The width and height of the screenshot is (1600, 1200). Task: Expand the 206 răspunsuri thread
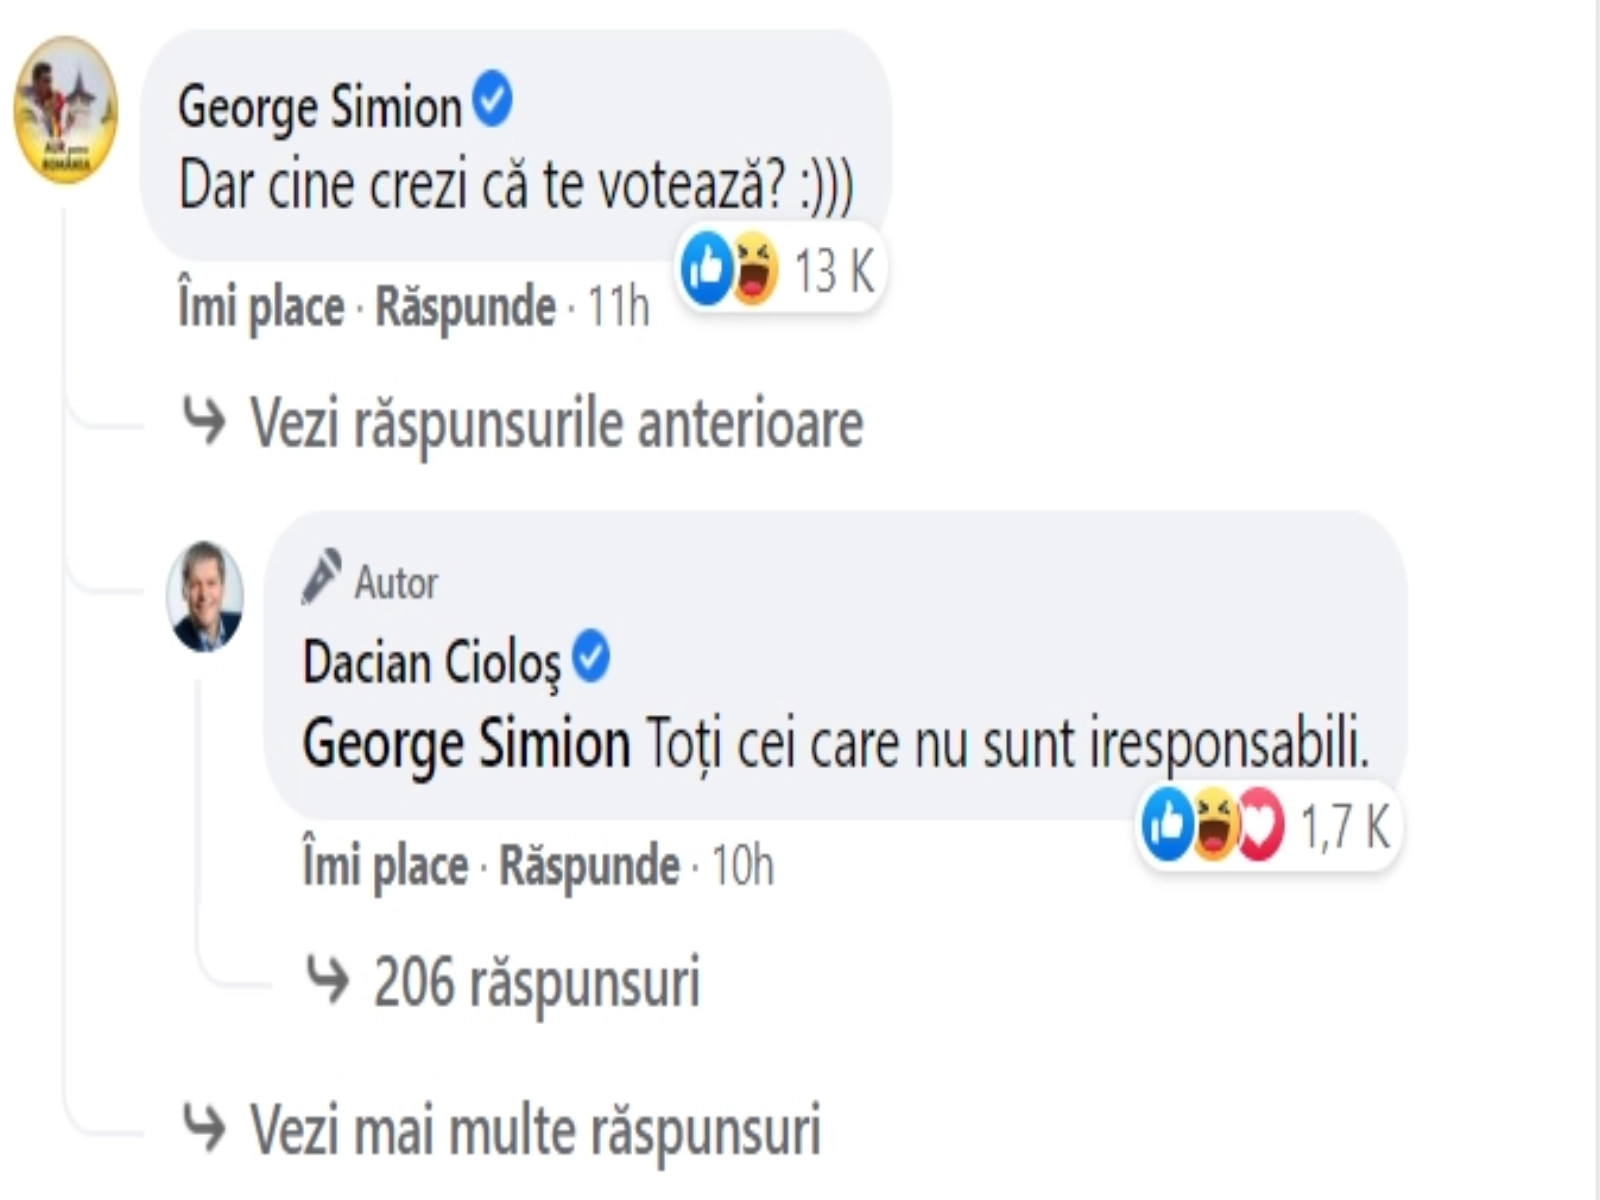tap(536, 982)
